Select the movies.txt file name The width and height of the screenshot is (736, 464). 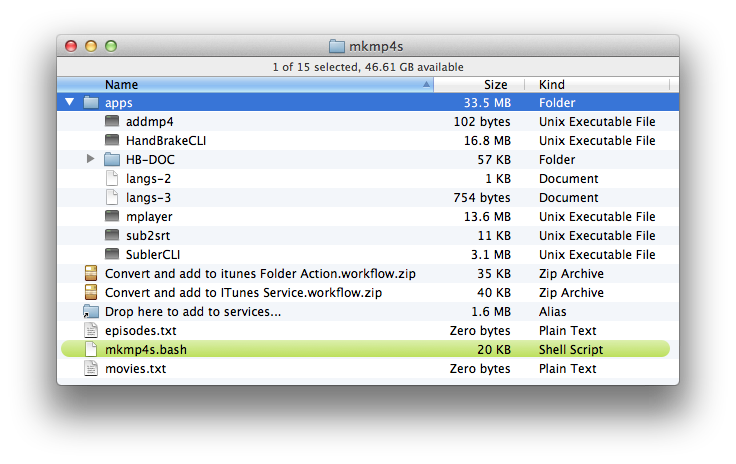(136, 368)
